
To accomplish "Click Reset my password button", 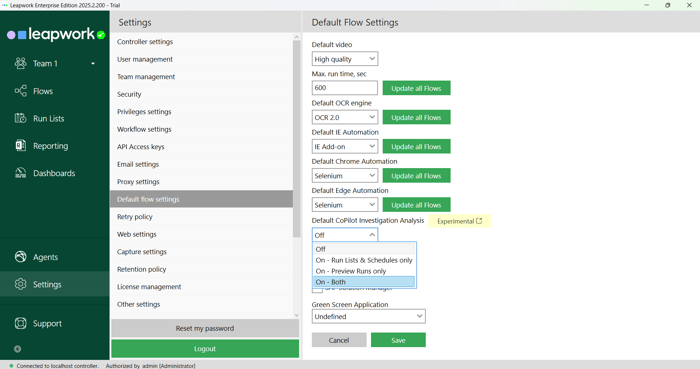I will pyautogui.click(x=205, y=328).
